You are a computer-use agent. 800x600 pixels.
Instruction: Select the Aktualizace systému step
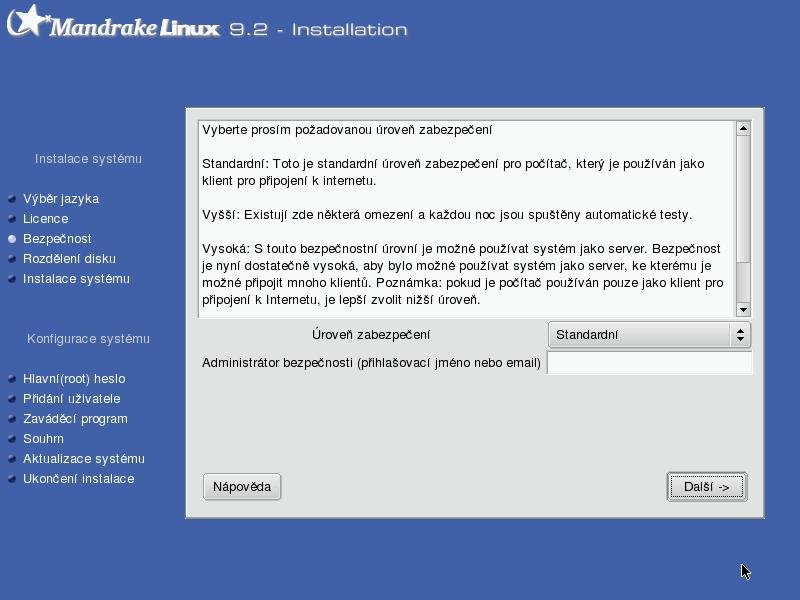(84, 459)
